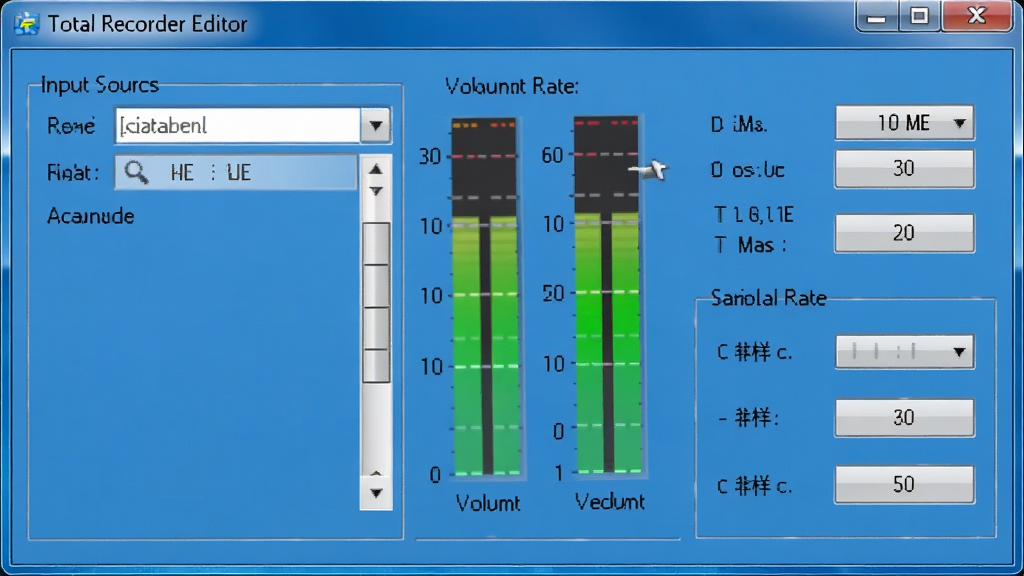Open the Rone combo box dropdown arrow
This screenshot has height=576, width=1024.
pos(376,125)
